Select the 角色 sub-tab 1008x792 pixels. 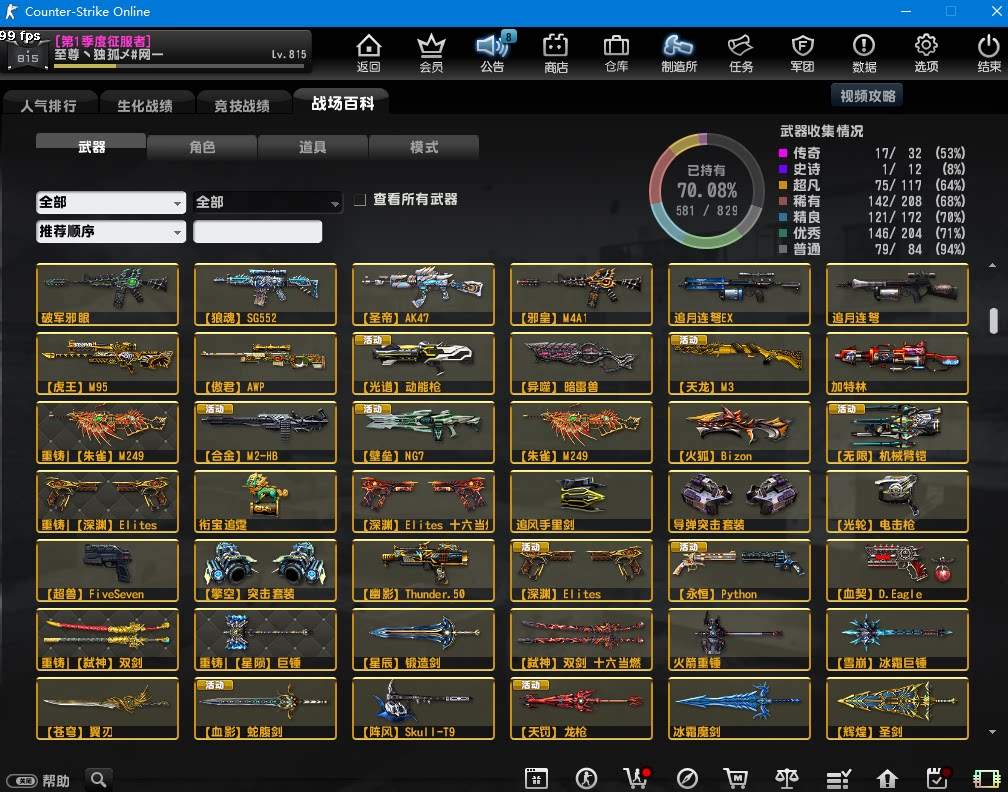click(202, 147)
